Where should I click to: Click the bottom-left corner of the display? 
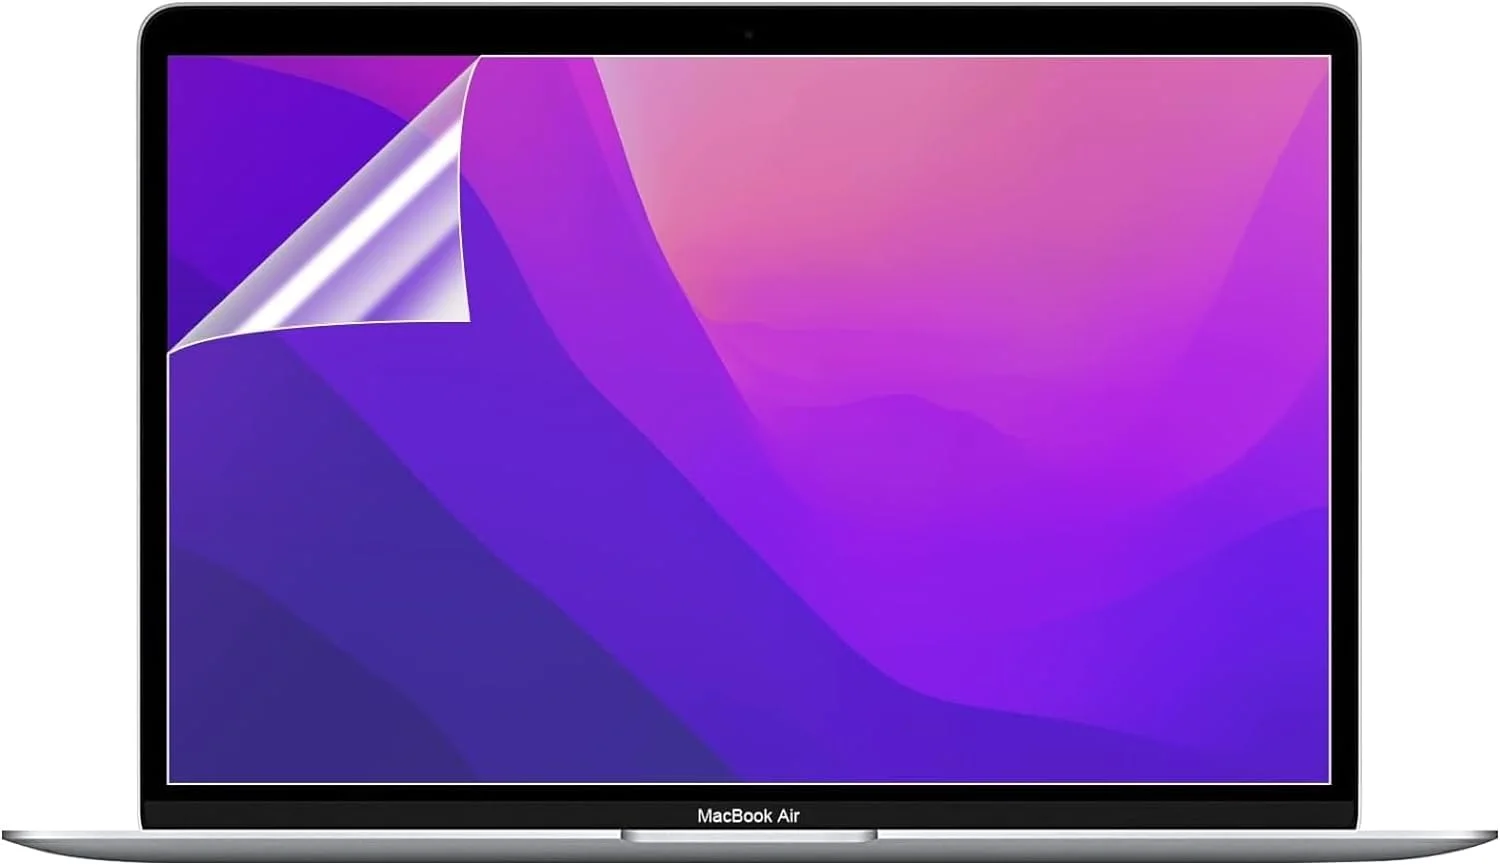pyautogui.click(x=169, y=782)
